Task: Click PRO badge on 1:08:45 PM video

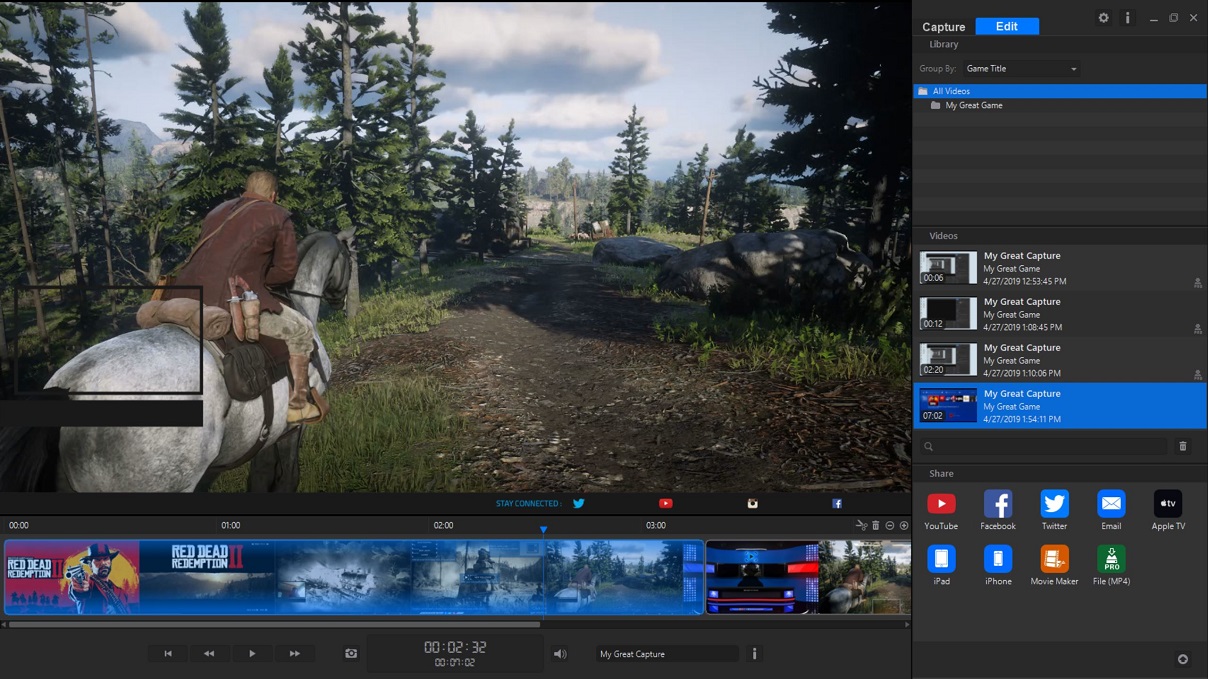Action: (x=1197, y=329)
